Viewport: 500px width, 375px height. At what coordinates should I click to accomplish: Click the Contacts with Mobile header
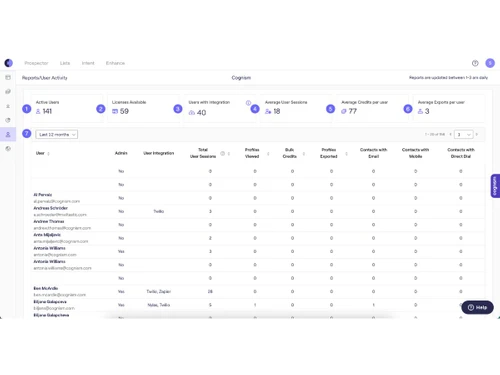[x=415, y=153]
